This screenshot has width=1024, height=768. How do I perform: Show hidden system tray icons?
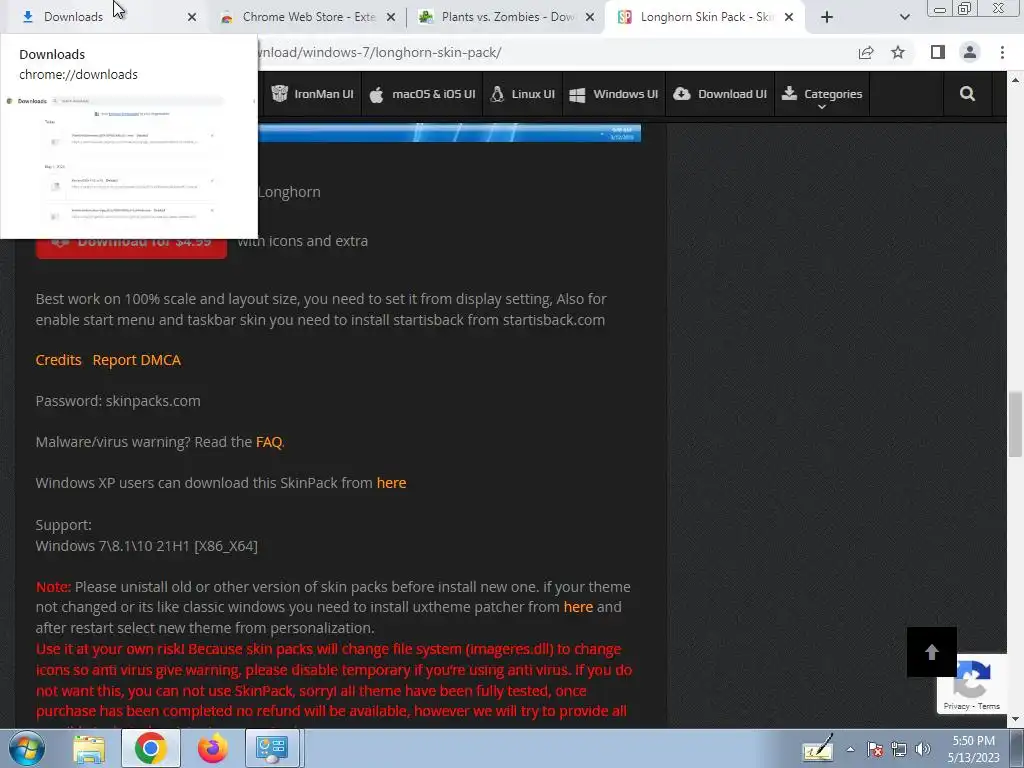point(850,749)
